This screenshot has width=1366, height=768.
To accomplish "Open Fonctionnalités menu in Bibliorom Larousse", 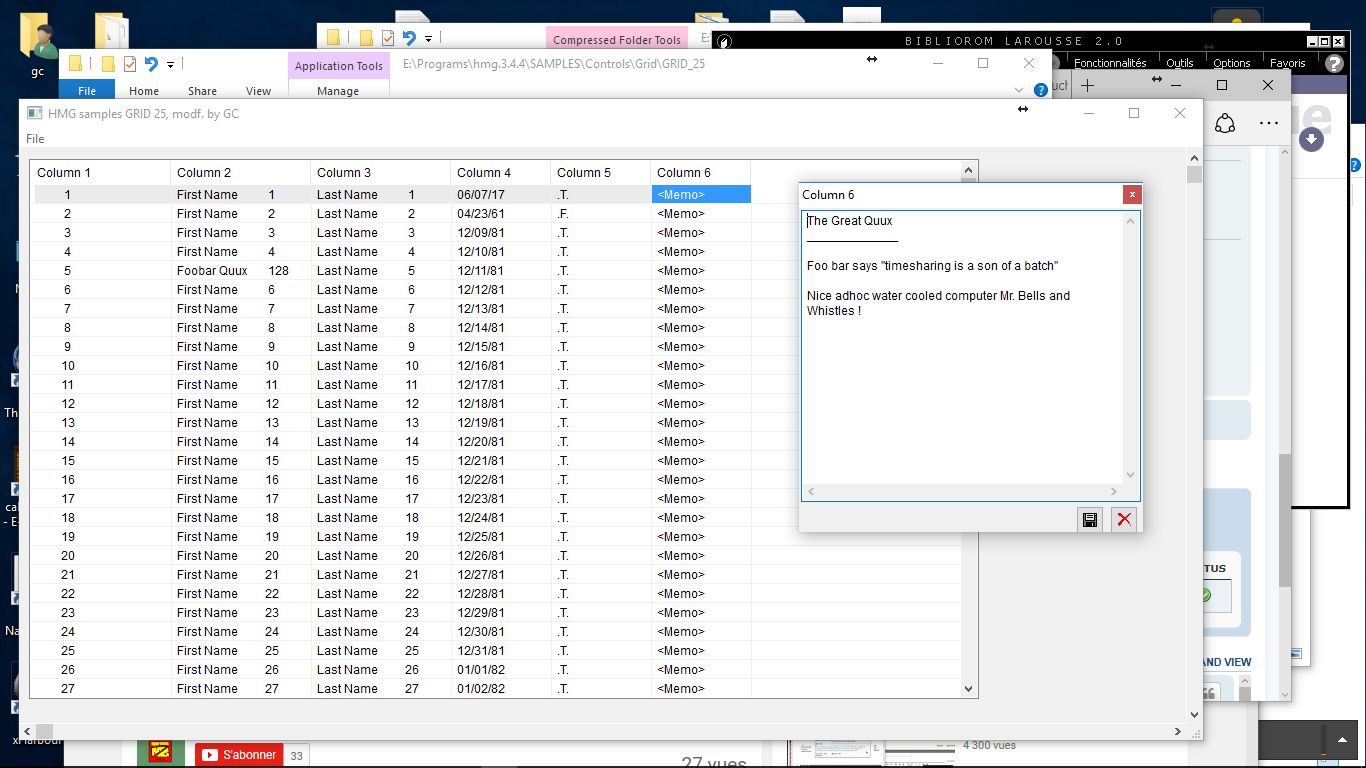I will point(1110,63).
